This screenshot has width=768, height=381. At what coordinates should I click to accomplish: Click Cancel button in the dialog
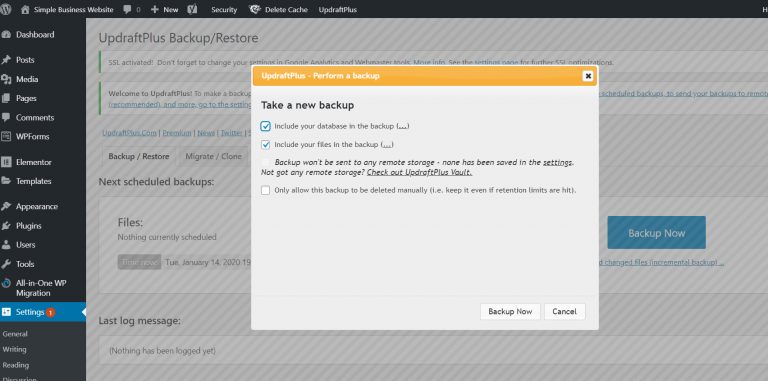tap(564, 311)
